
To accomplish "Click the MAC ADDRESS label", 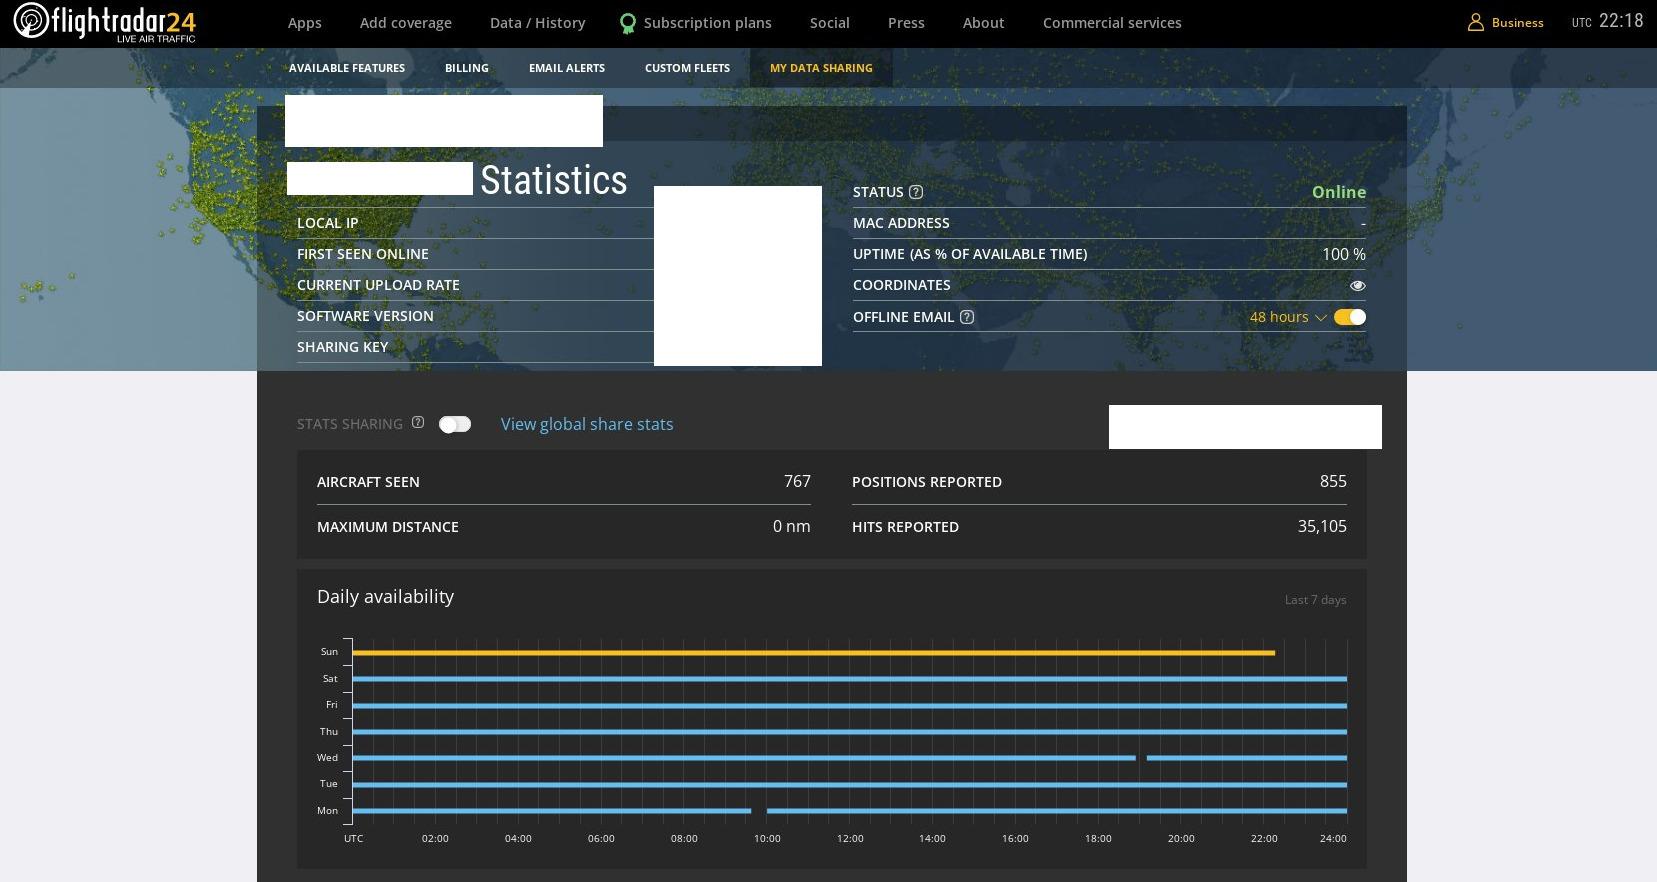I will tap(901, 223).
